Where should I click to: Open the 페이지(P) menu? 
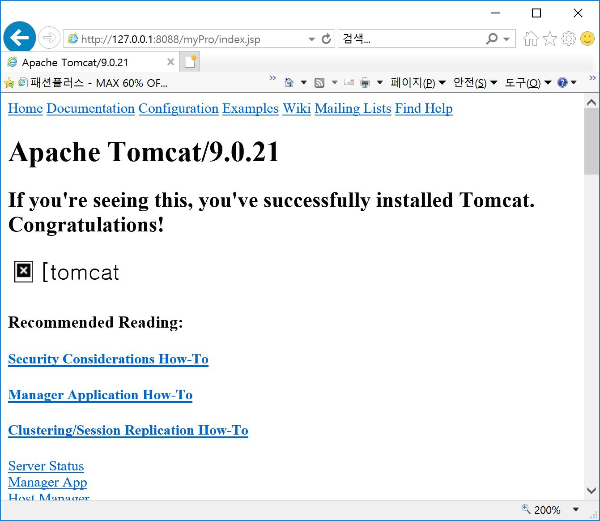click(x=418, y=83)
